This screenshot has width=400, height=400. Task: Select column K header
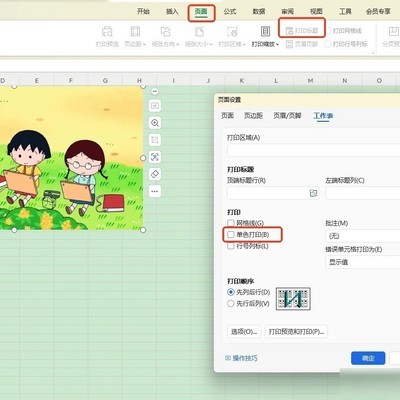click(x=242, y=80)
